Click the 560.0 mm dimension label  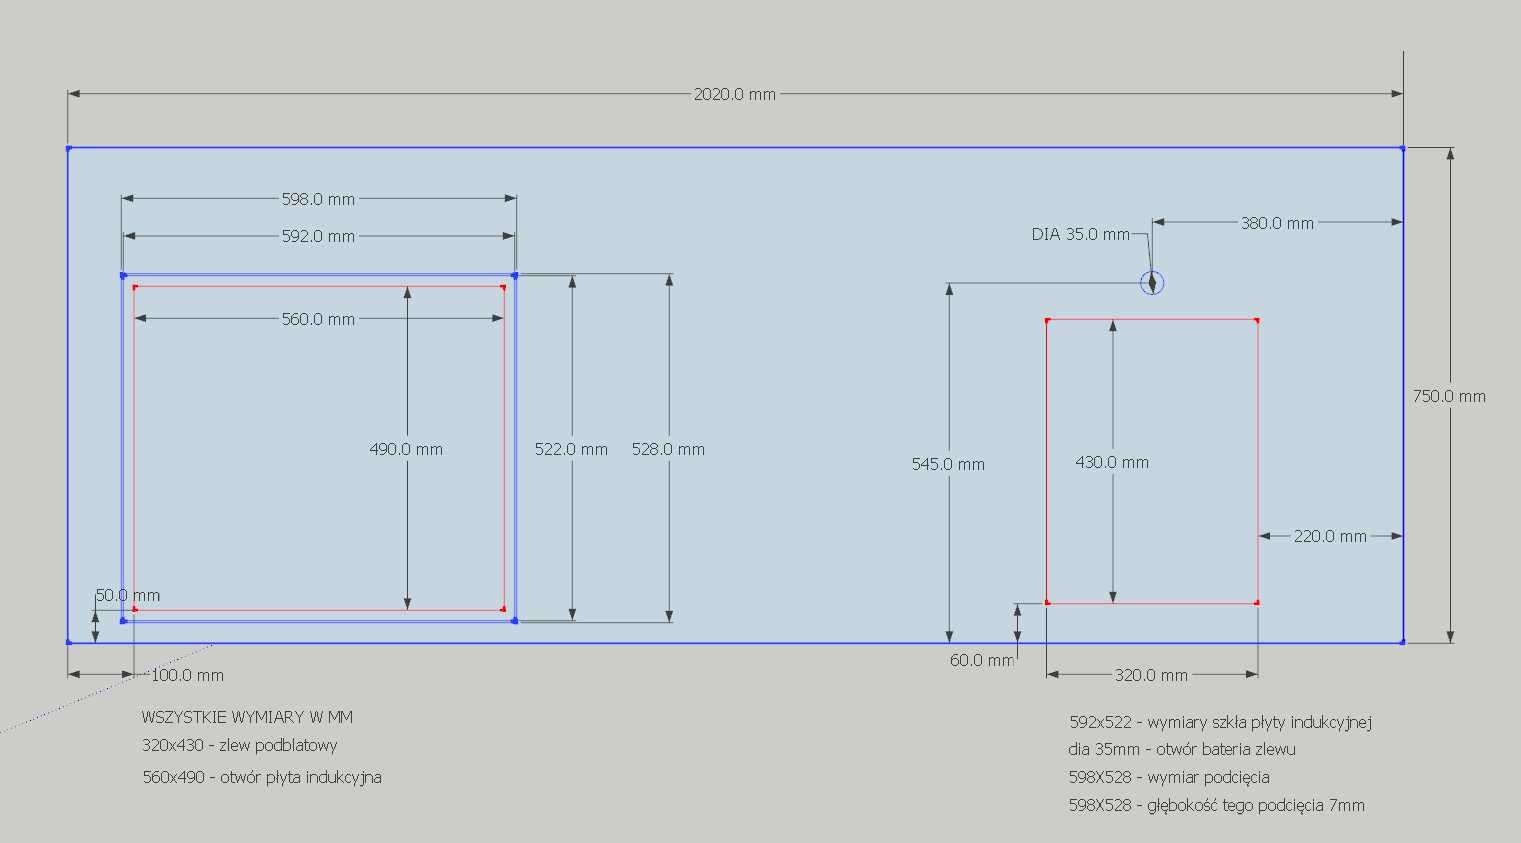point(318,319)
